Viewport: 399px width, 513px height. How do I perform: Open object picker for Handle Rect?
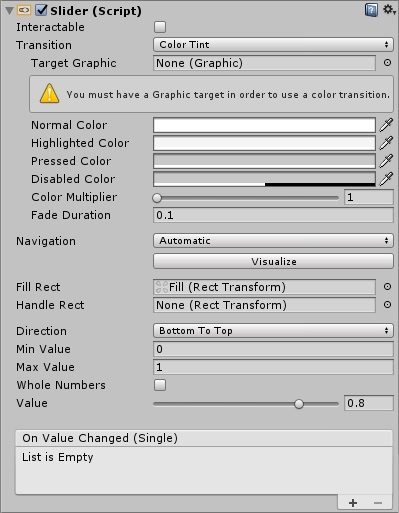[387, 305]
